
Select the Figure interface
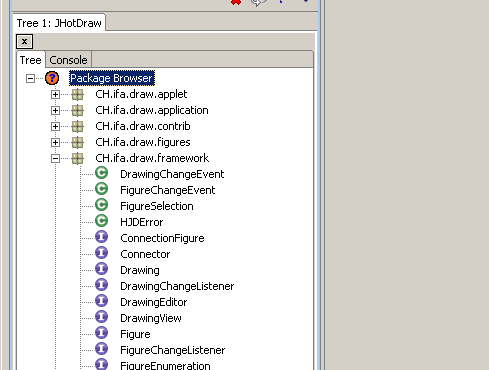pyautogui.click(x=135, y=334)
